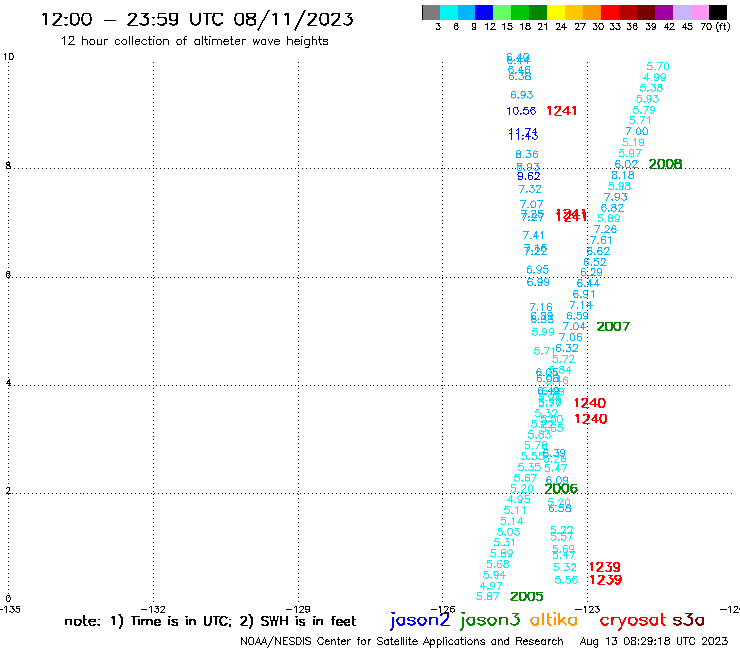The height and width of the screenshot is (650, 740).
Task: Click the black swatch ending the color scale
Action: coord(718,12)
